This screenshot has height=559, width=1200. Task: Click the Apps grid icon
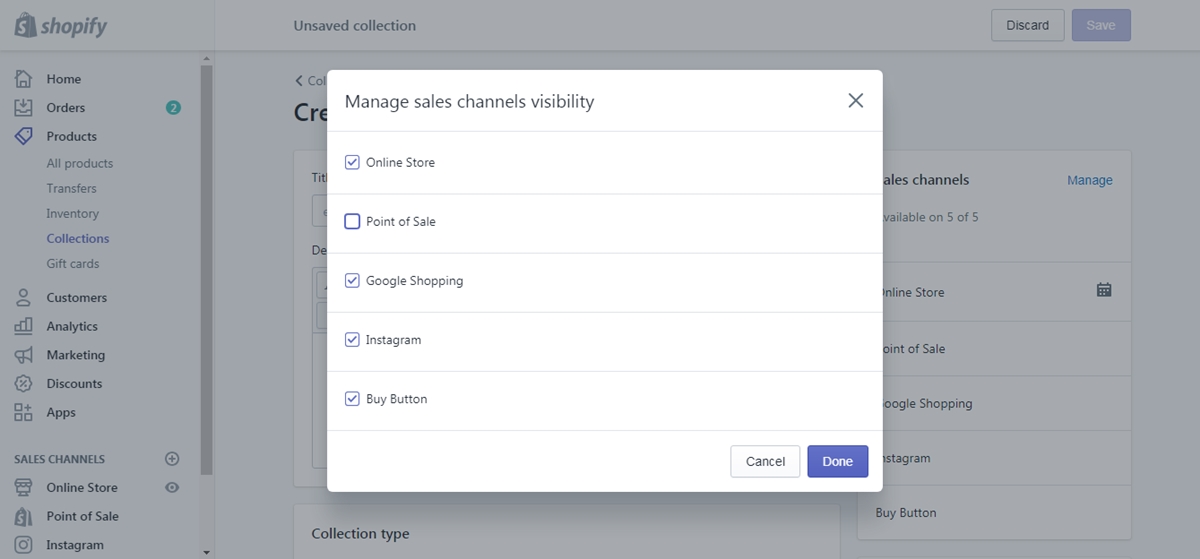[x=24, y=412]
